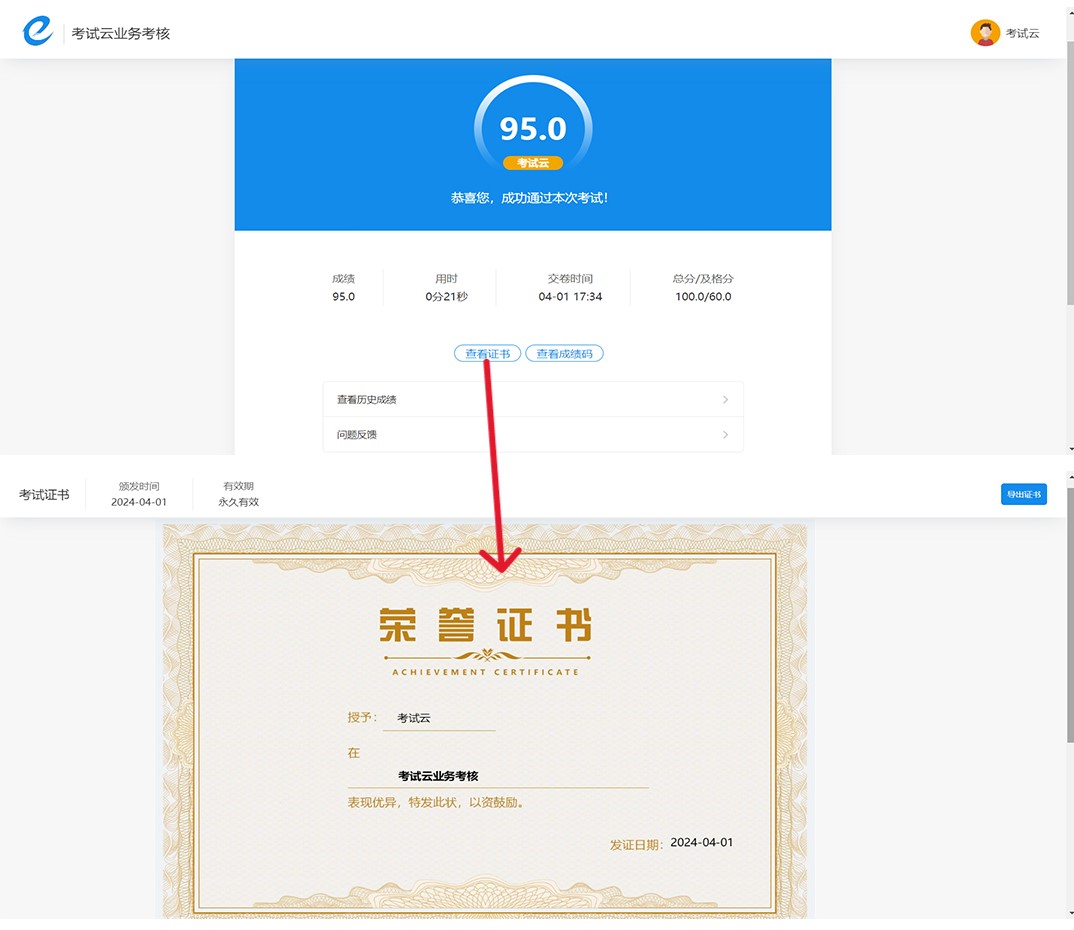Click the 考试云业务考核 page title
1074x930 pixels.
tap(121, 34)
